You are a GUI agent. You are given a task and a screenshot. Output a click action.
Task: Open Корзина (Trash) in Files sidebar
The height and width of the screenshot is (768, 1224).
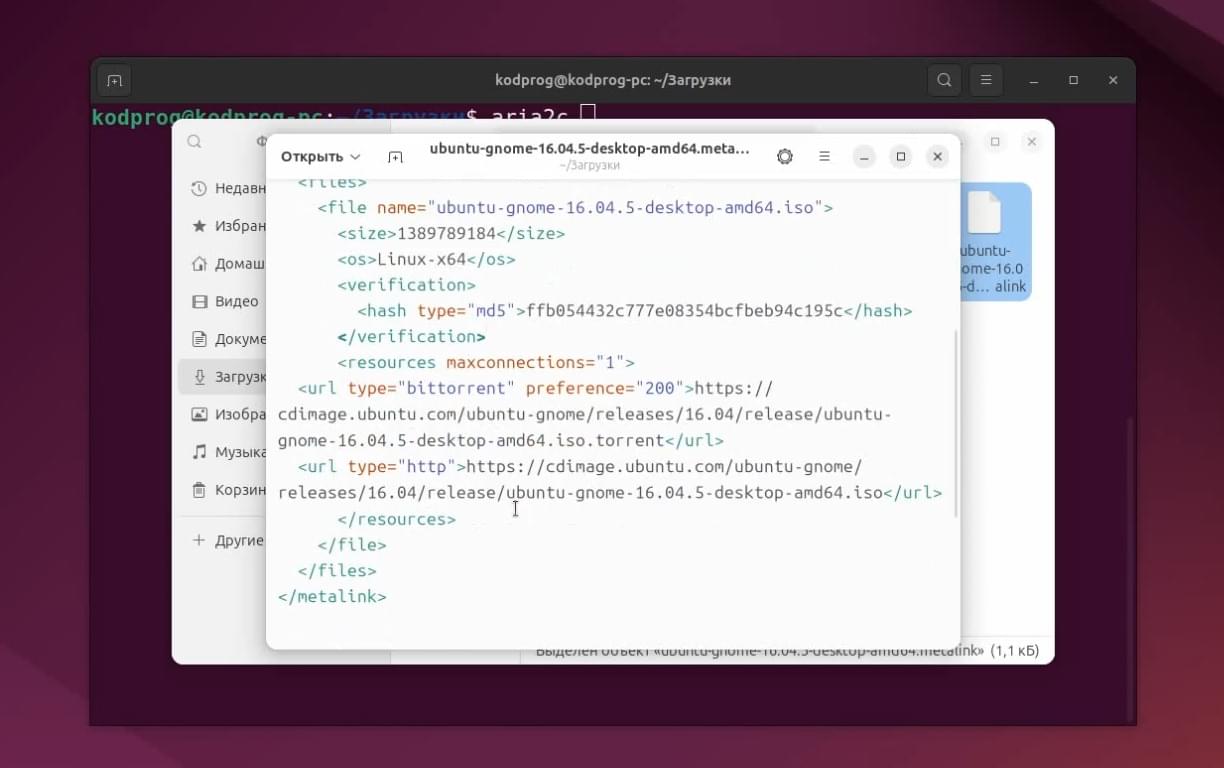[x=228, y=490]
